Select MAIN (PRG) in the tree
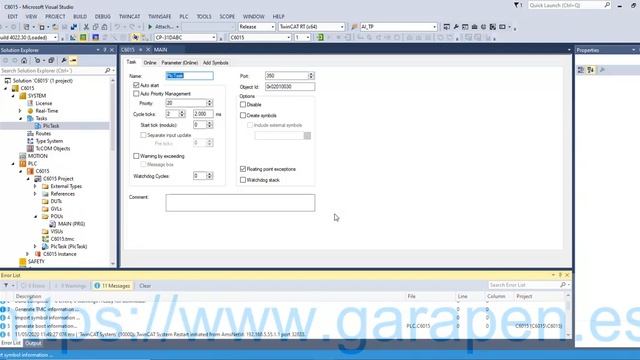 [x=71, y=224]
